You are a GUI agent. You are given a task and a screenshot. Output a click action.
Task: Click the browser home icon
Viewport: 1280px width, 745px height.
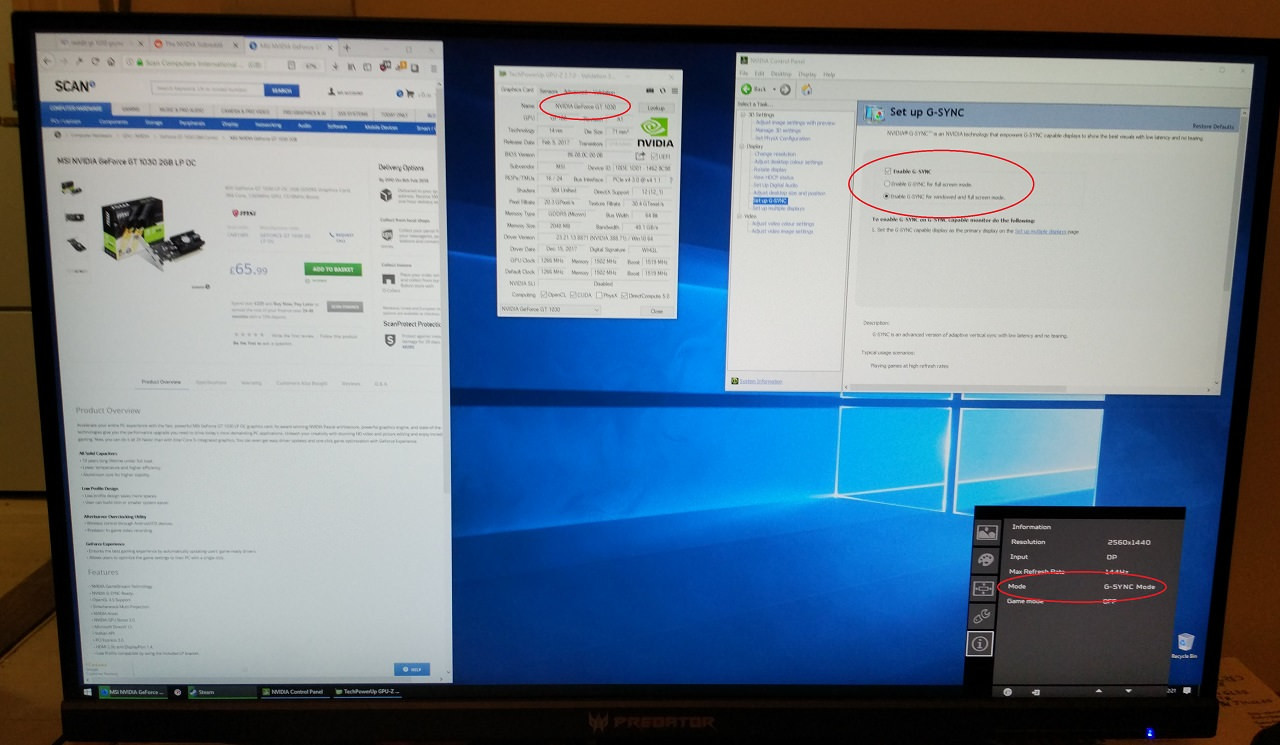(x=111, y=61)
